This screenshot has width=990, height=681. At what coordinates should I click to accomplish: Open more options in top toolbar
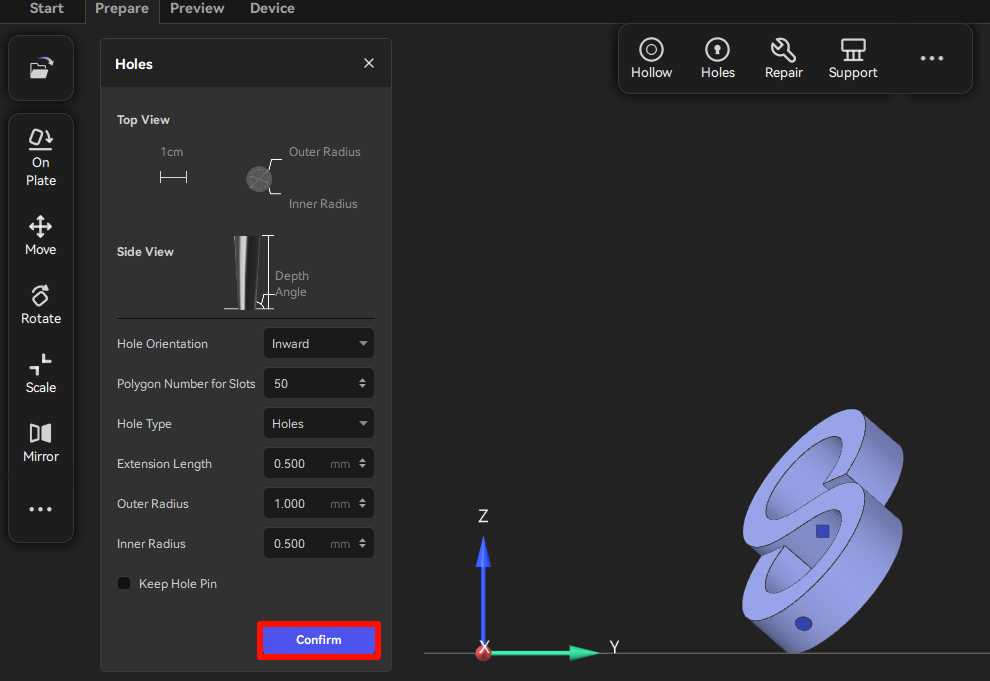(x=932, y=58)
